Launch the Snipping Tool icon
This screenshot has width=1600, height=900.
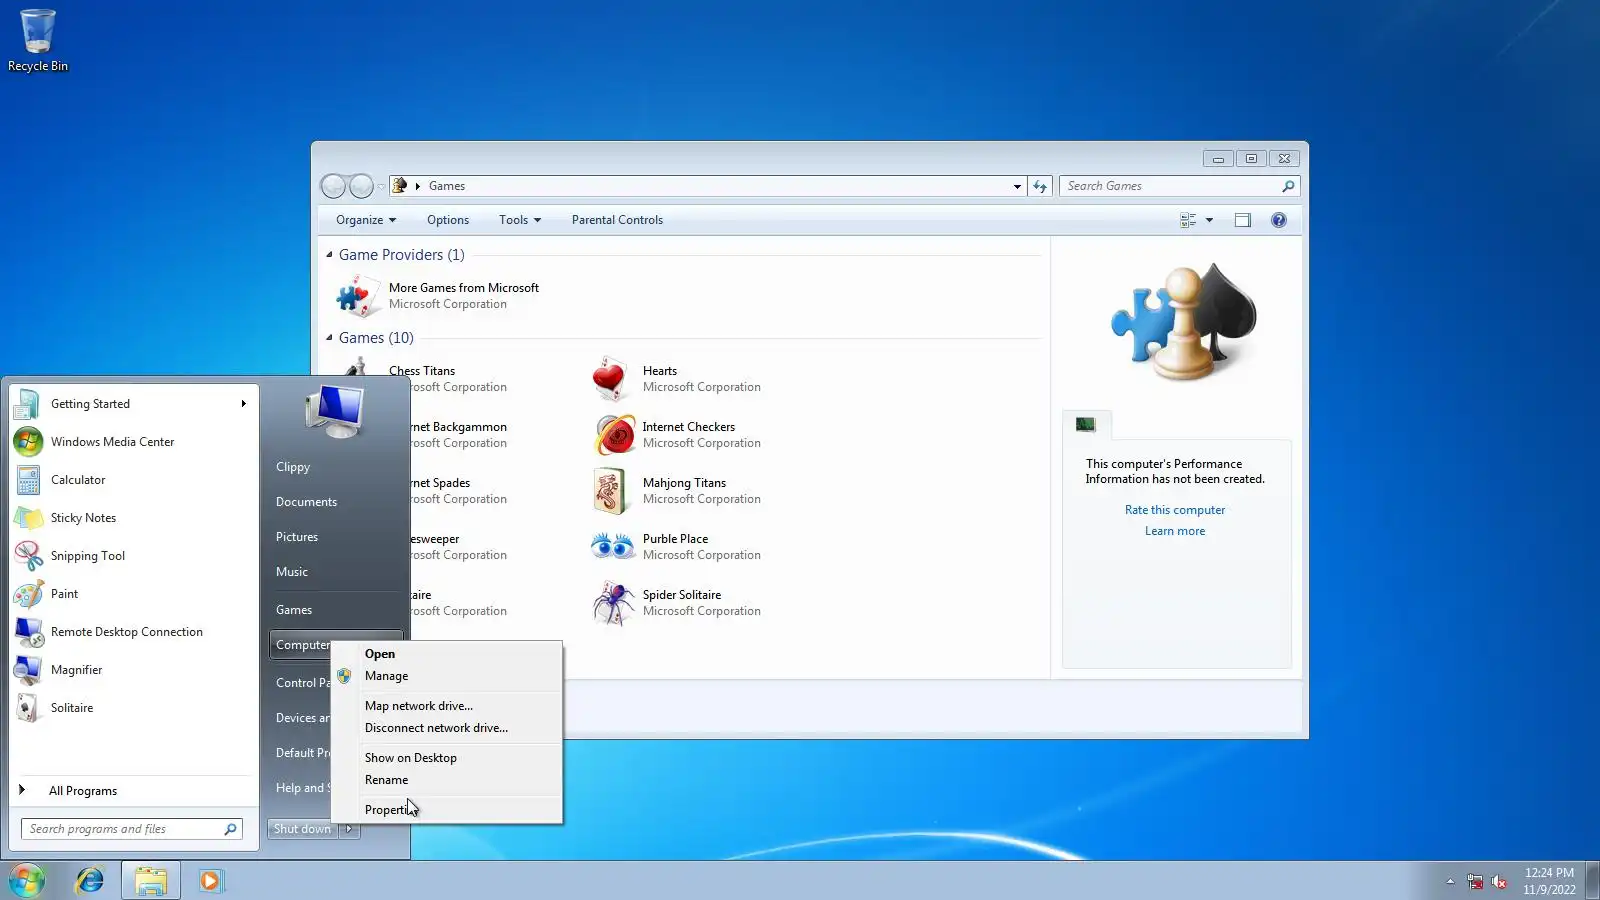pos(28,556)
